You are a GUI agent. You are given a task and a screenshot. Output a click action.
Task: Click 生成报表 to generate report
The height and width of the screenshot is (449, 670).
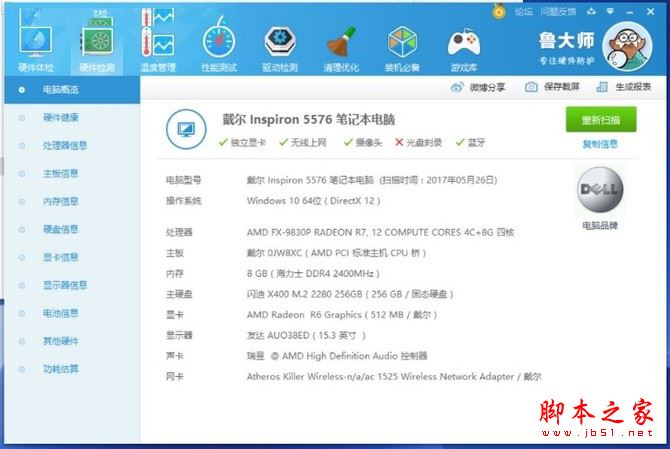(624, 87)
